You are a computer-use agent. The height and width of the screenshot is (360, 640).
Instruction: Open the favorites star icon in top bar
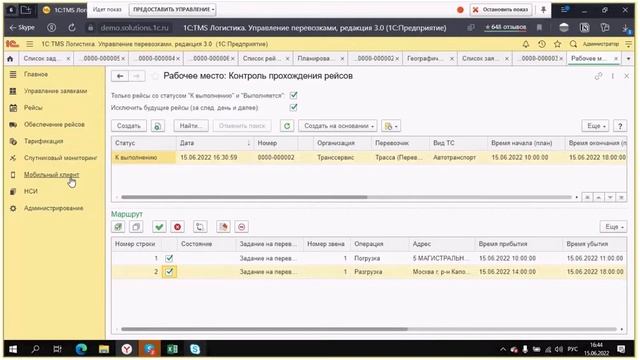[x=557, y=44]
